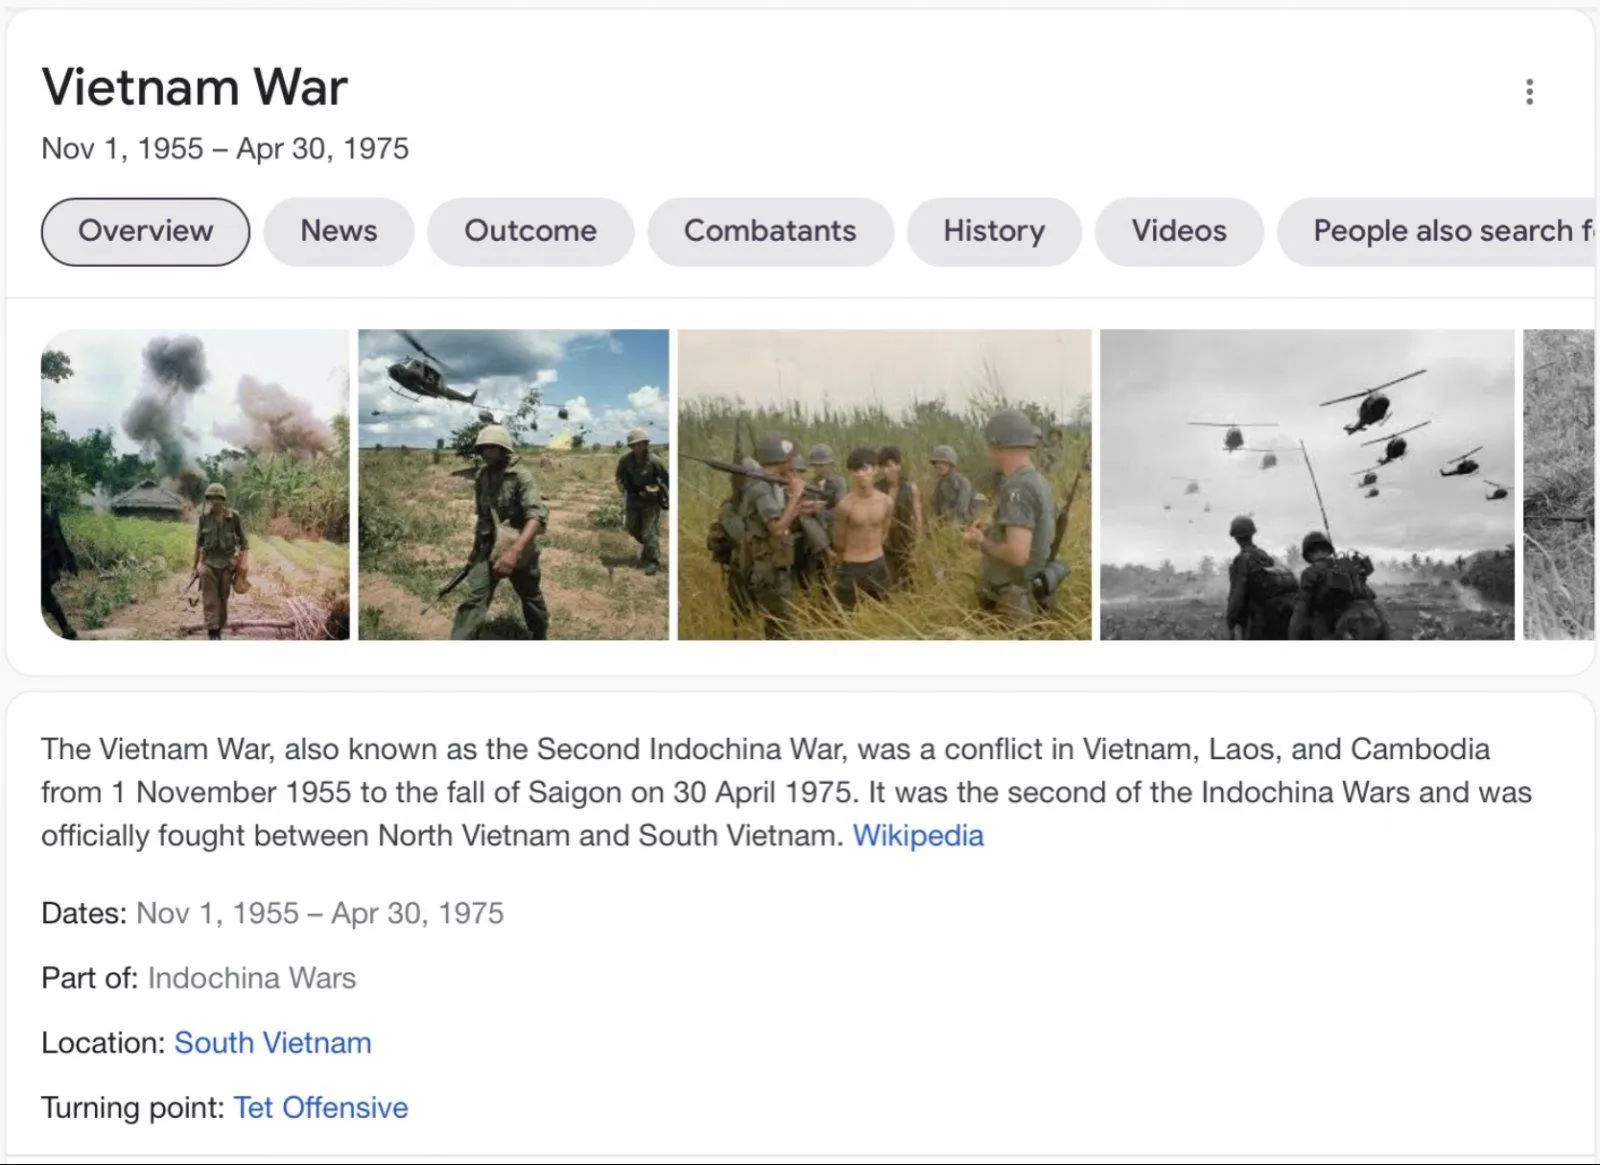
Task: View the partially visible fifth photo
Action: 1558,485
